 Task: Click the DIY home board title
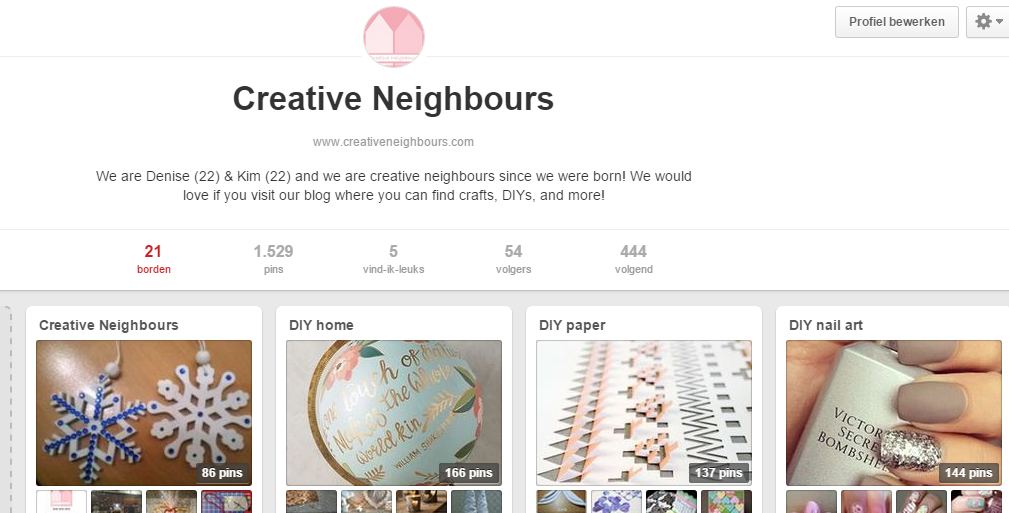[321, 325]
